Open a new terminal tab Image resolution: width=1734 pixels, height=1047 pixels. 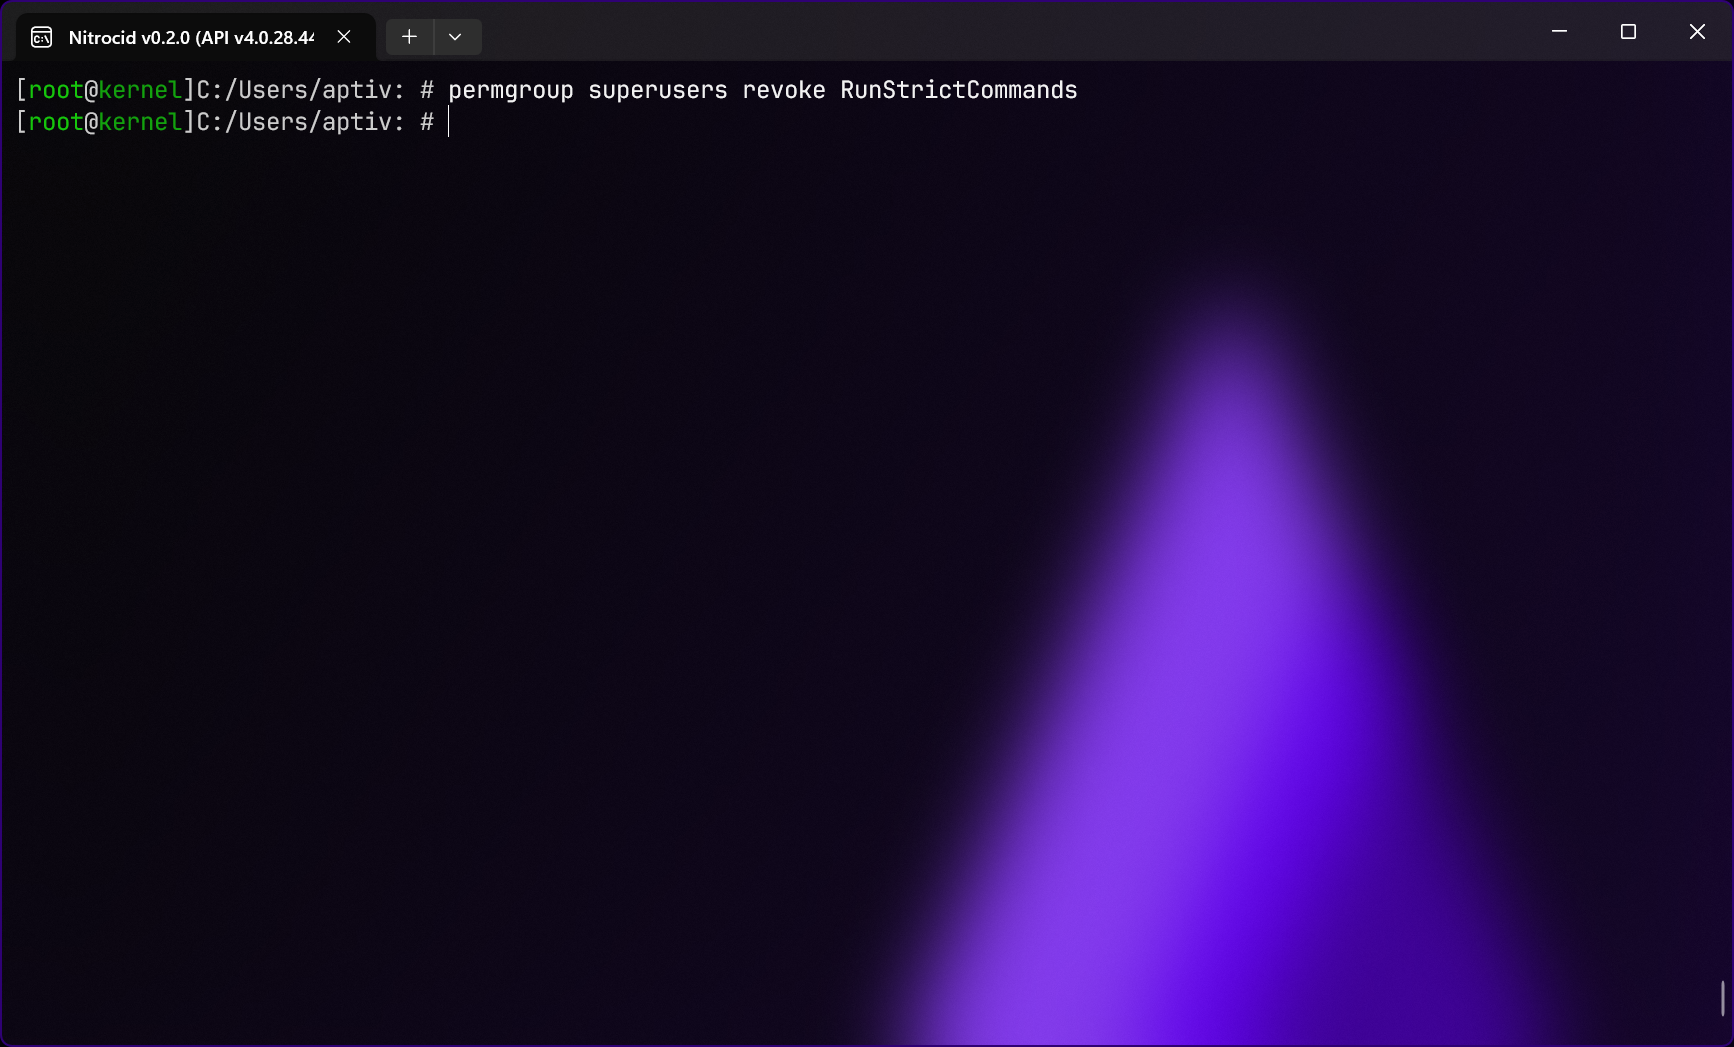409,37
